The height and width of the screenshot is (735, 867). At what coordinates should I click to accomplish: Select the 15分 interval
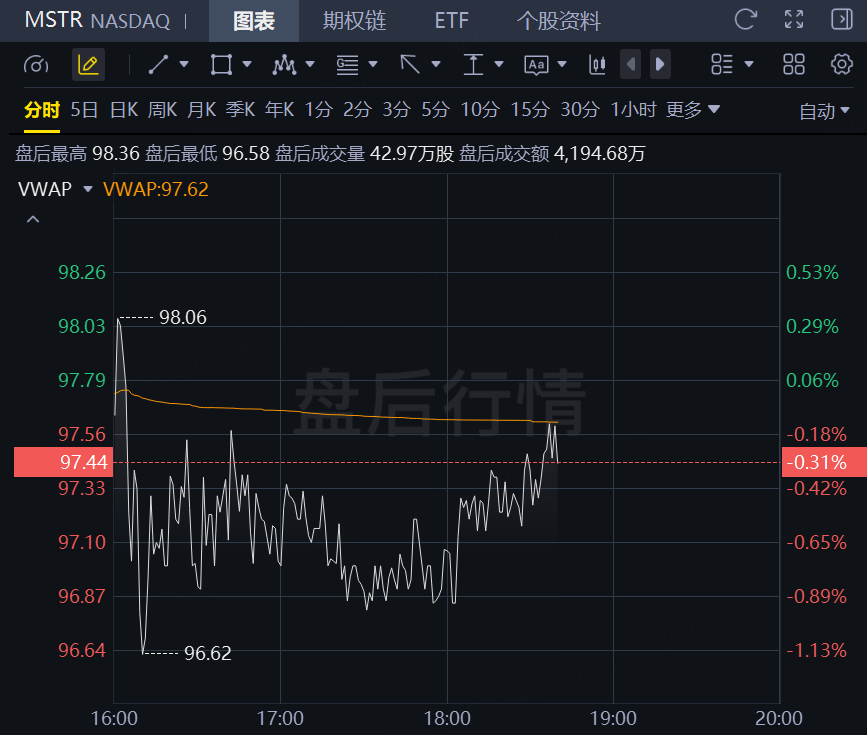coord(530,110)
